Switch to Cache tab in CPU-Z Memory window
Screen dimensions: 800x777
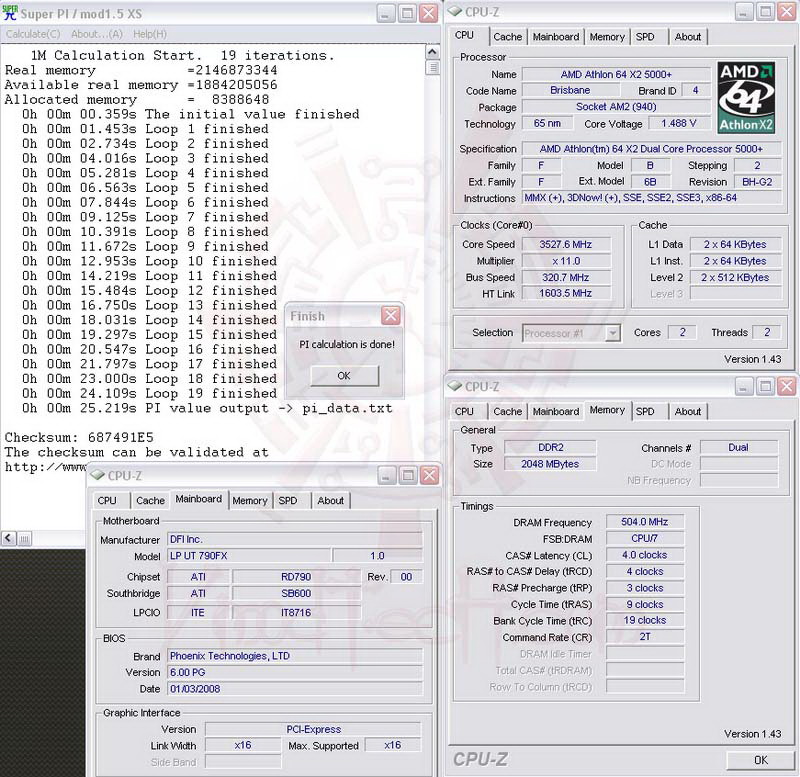tap(508, 411)
